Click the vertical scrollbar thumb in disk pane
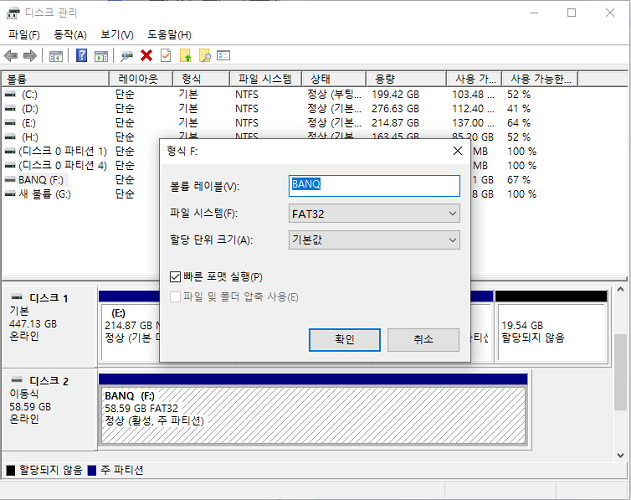The height and width of the screenshot is (500, 631). click(x=620, y=372)
